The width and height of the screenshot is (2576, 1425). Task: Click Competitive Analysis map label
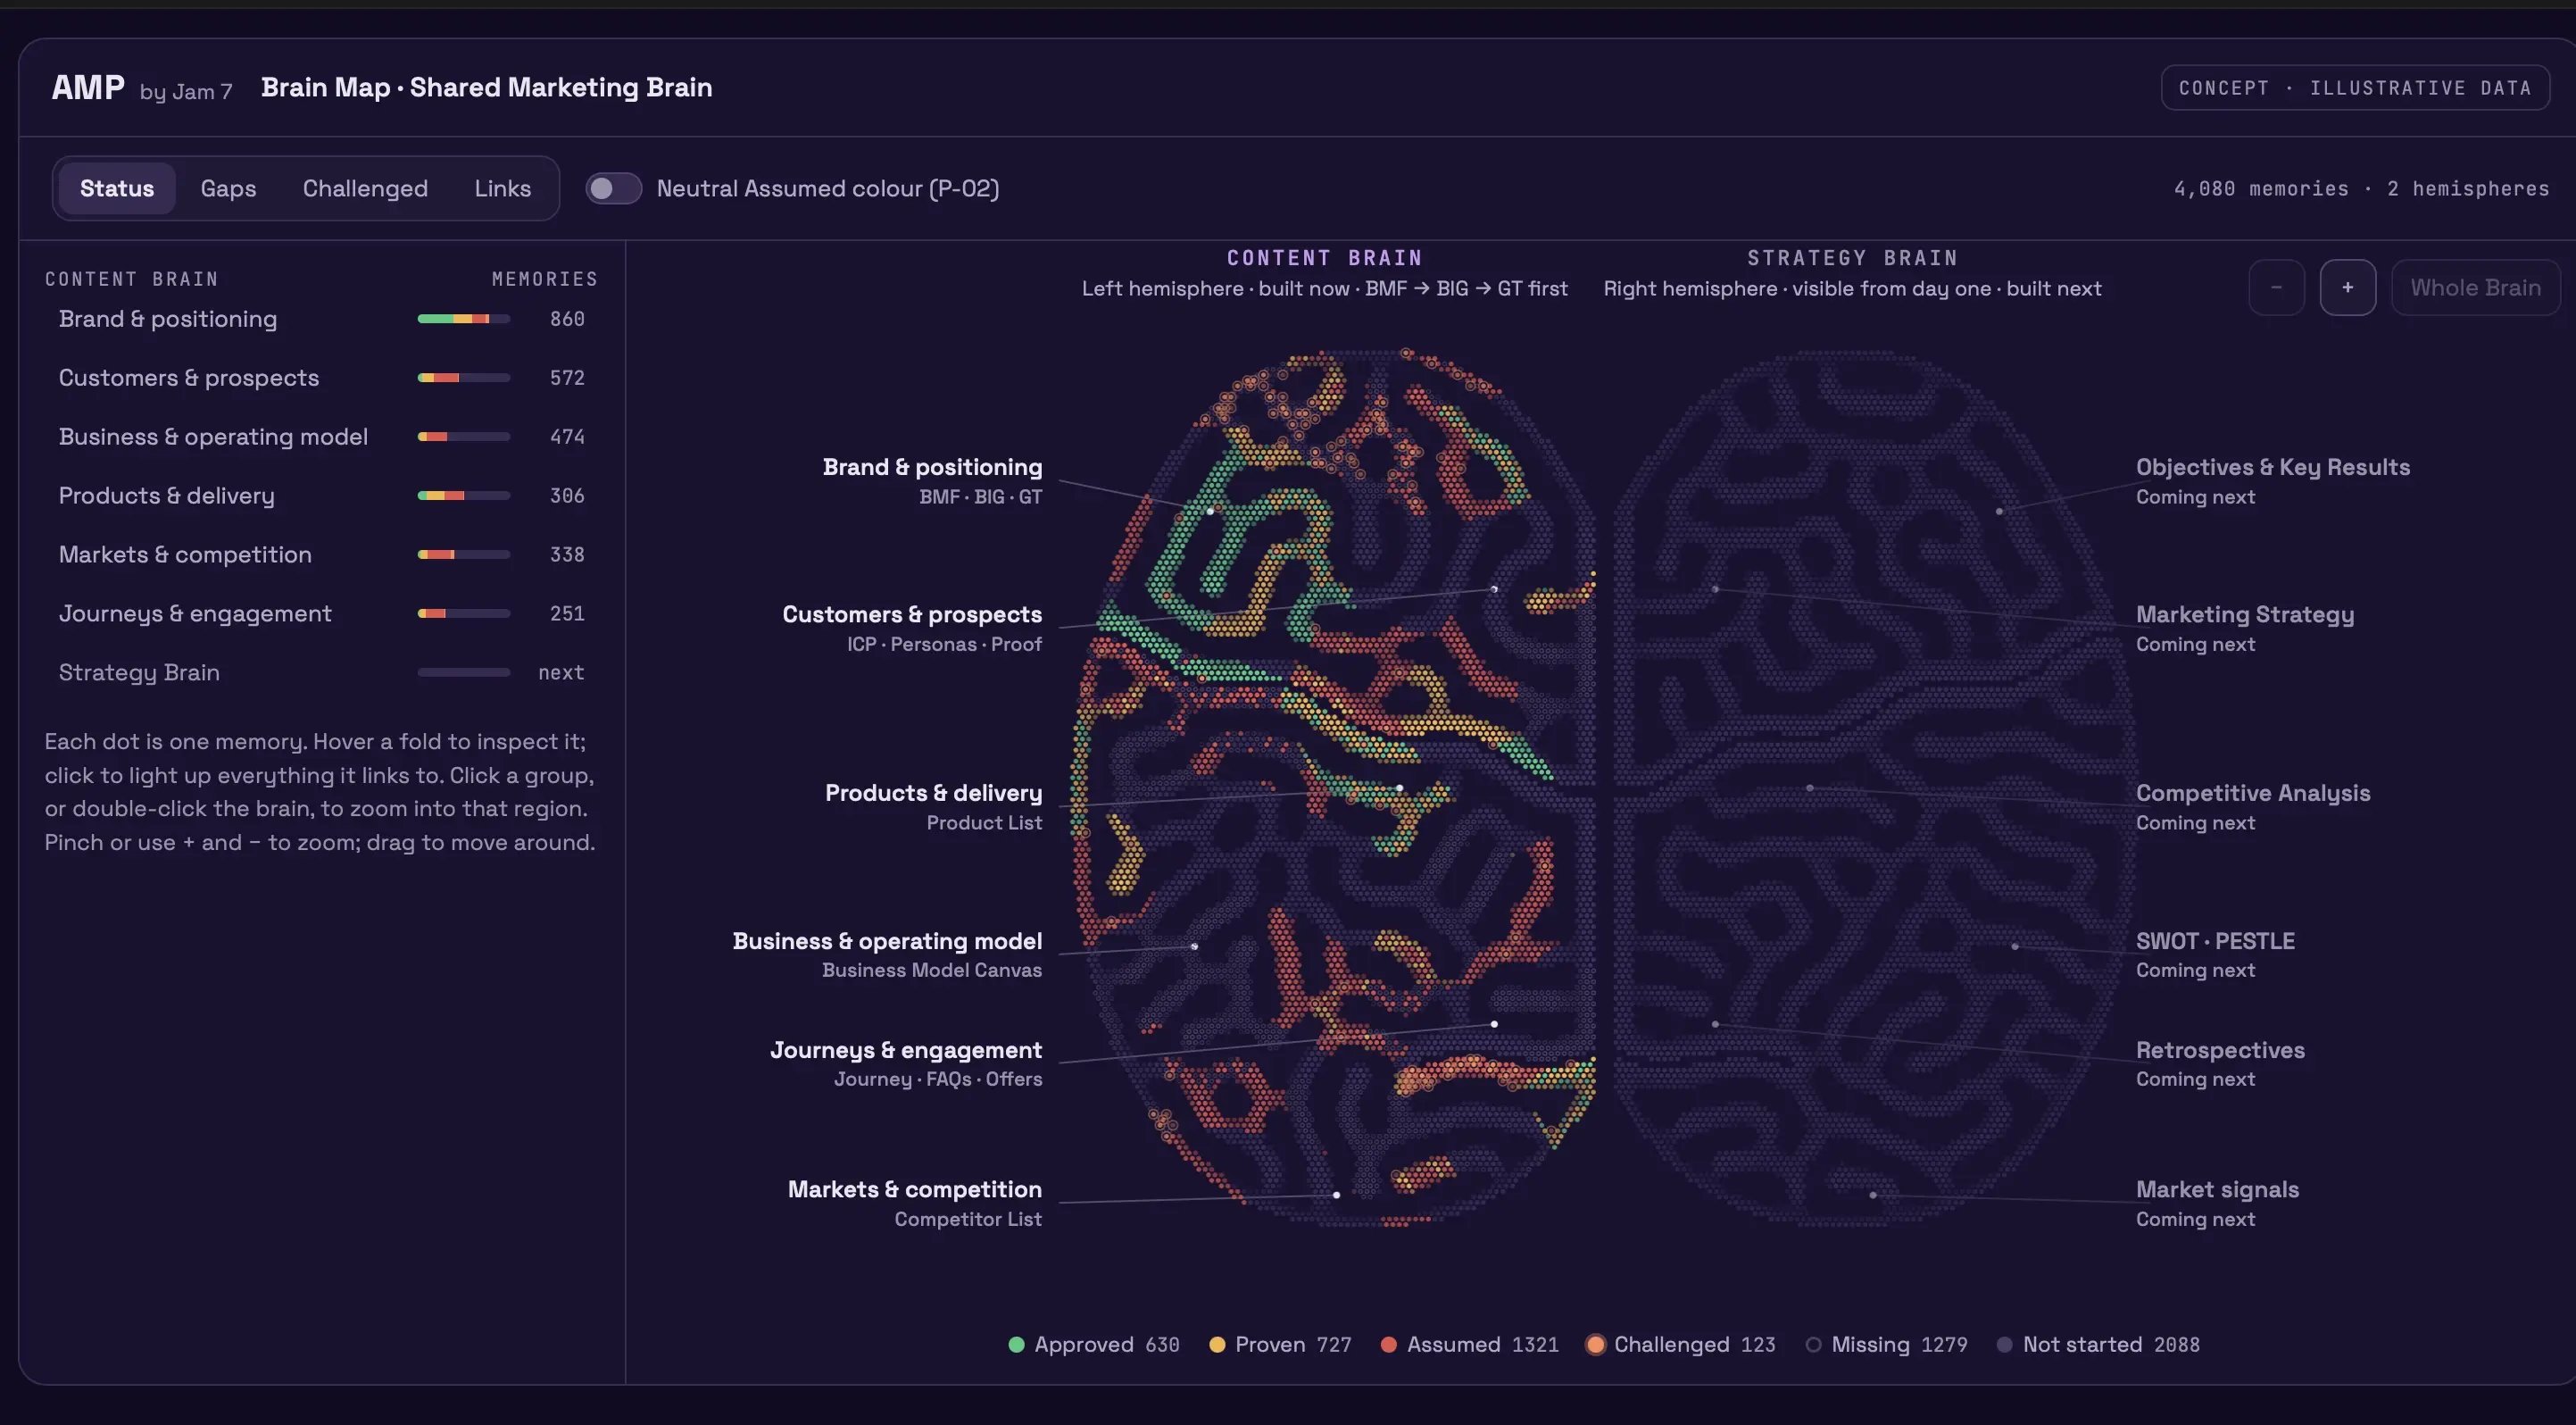(x=2253, y=794)
